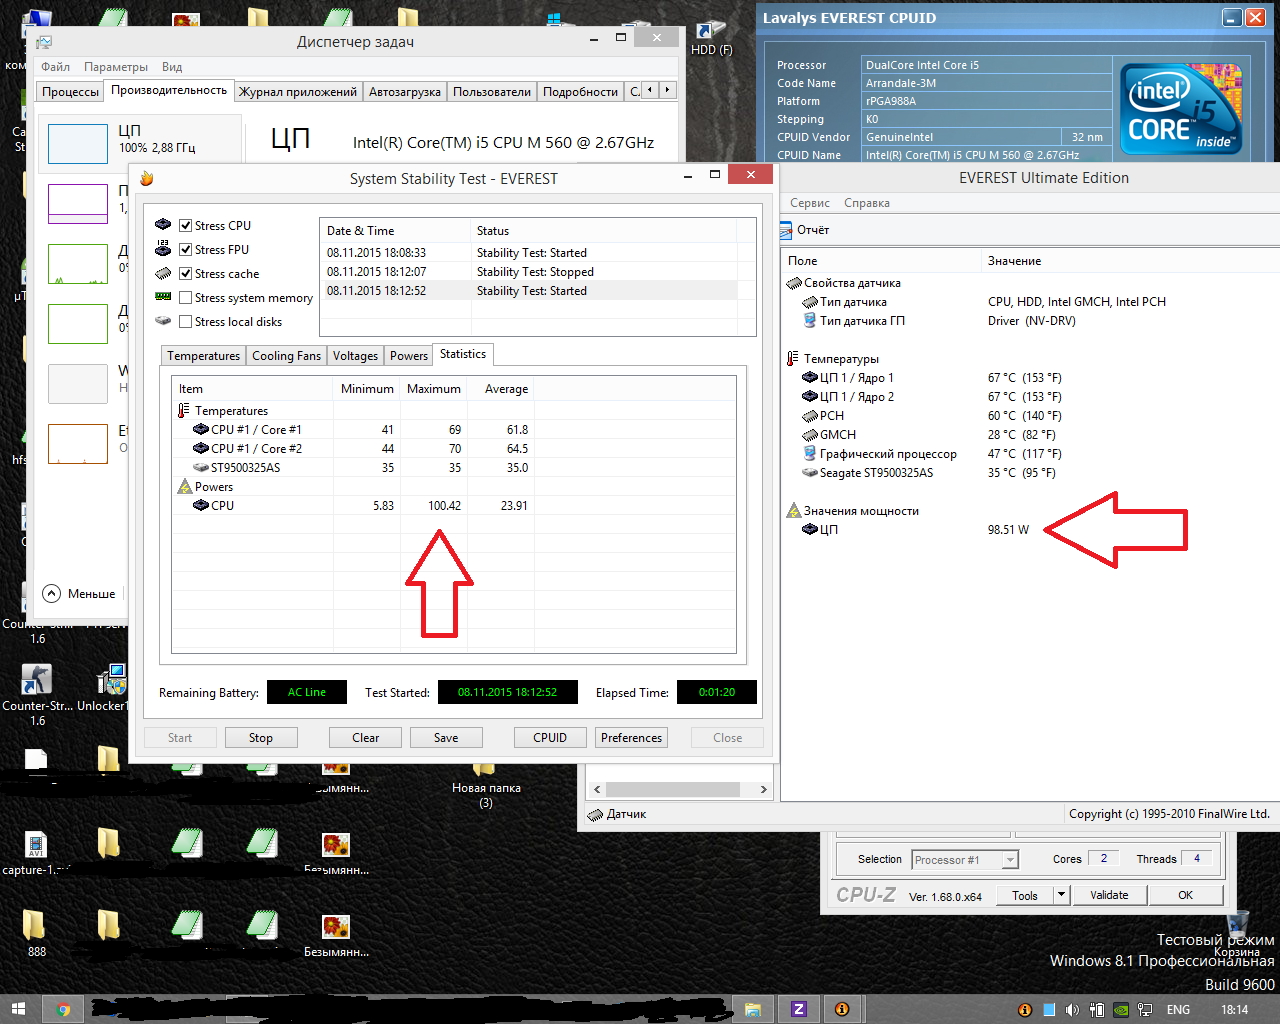
Task: Uncheck the Stress cache checkbox
Action: pos(185,273)
